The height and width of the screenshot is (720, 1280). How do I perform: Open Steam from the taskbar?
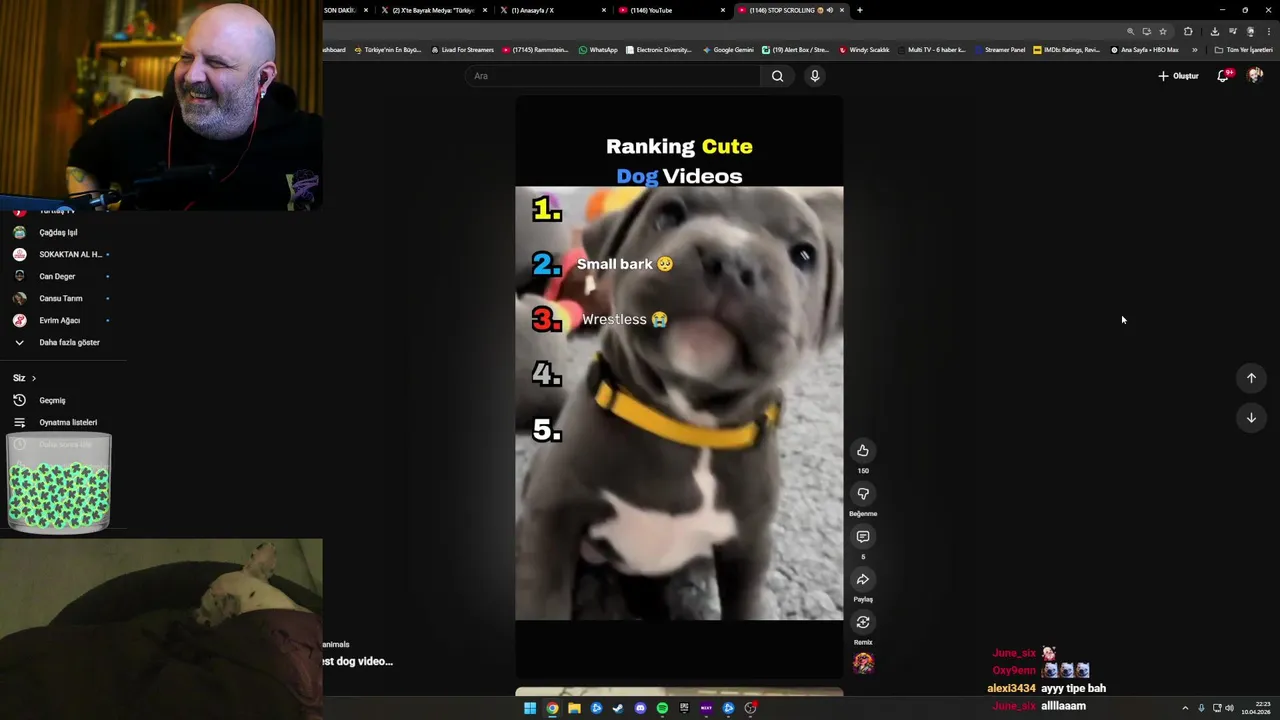(x=618, y=708)
